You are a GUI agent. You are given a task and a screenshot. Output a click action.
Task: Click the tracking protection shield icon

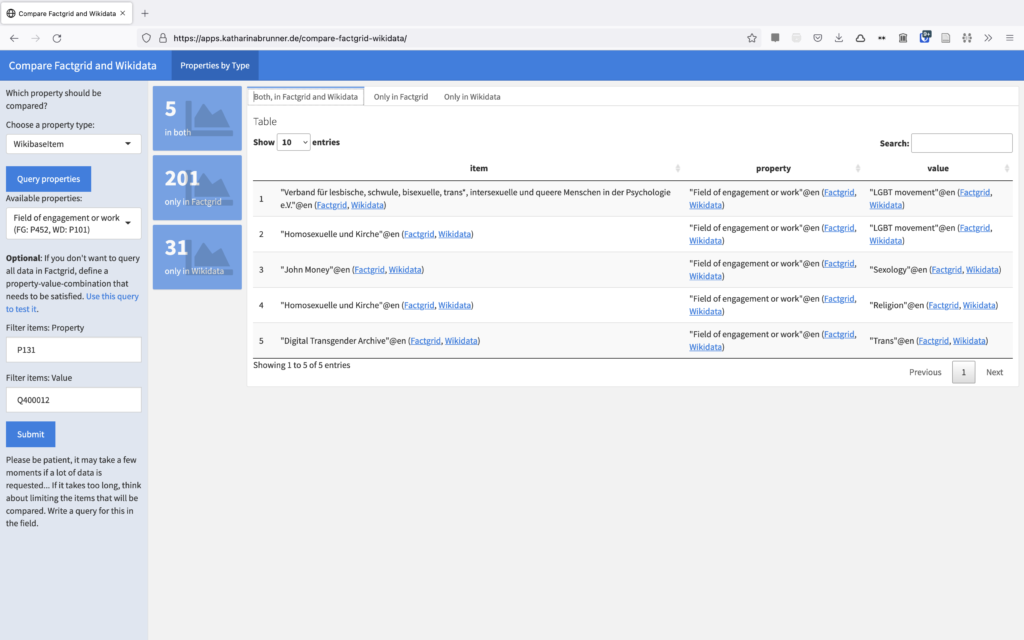click(x=147, y=38)
